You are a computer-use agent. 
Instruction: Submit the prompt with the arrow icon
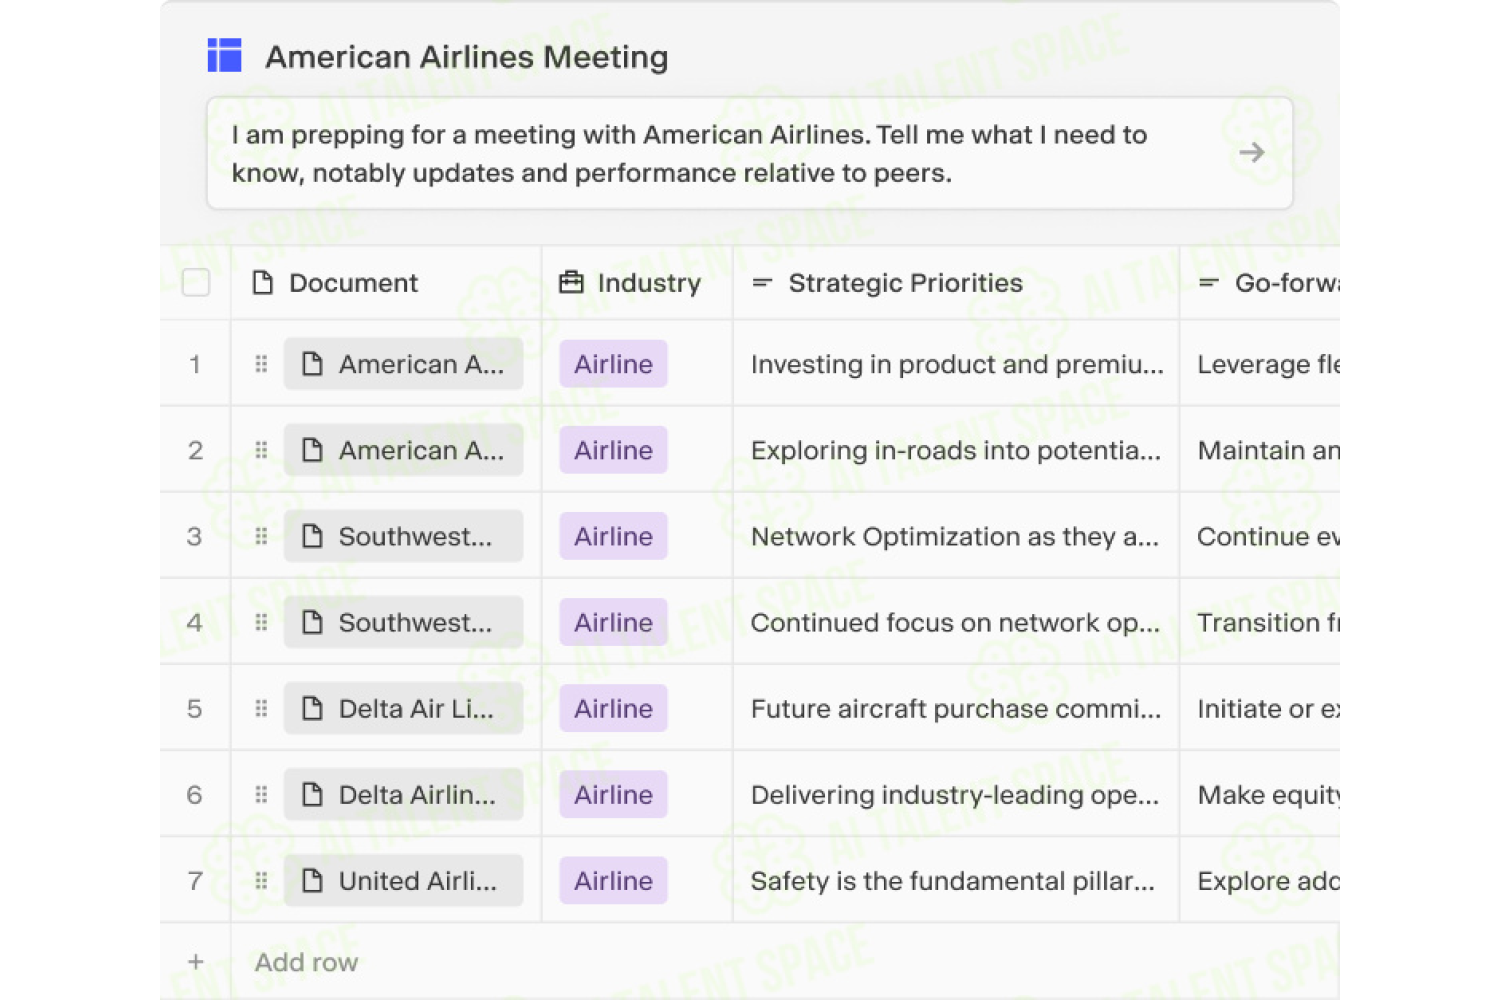(x=1251, y=153)
